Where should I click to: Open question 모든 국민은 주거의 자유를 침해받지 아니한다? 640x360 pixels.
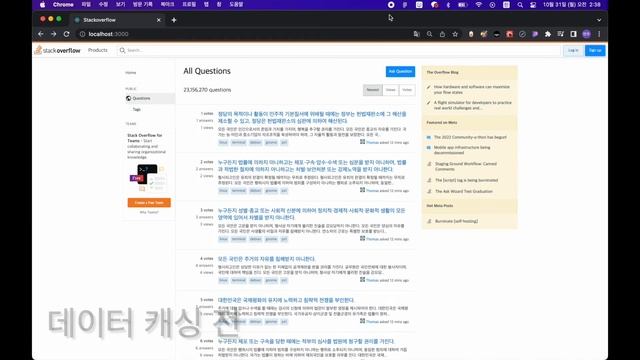tap(267, 259)
